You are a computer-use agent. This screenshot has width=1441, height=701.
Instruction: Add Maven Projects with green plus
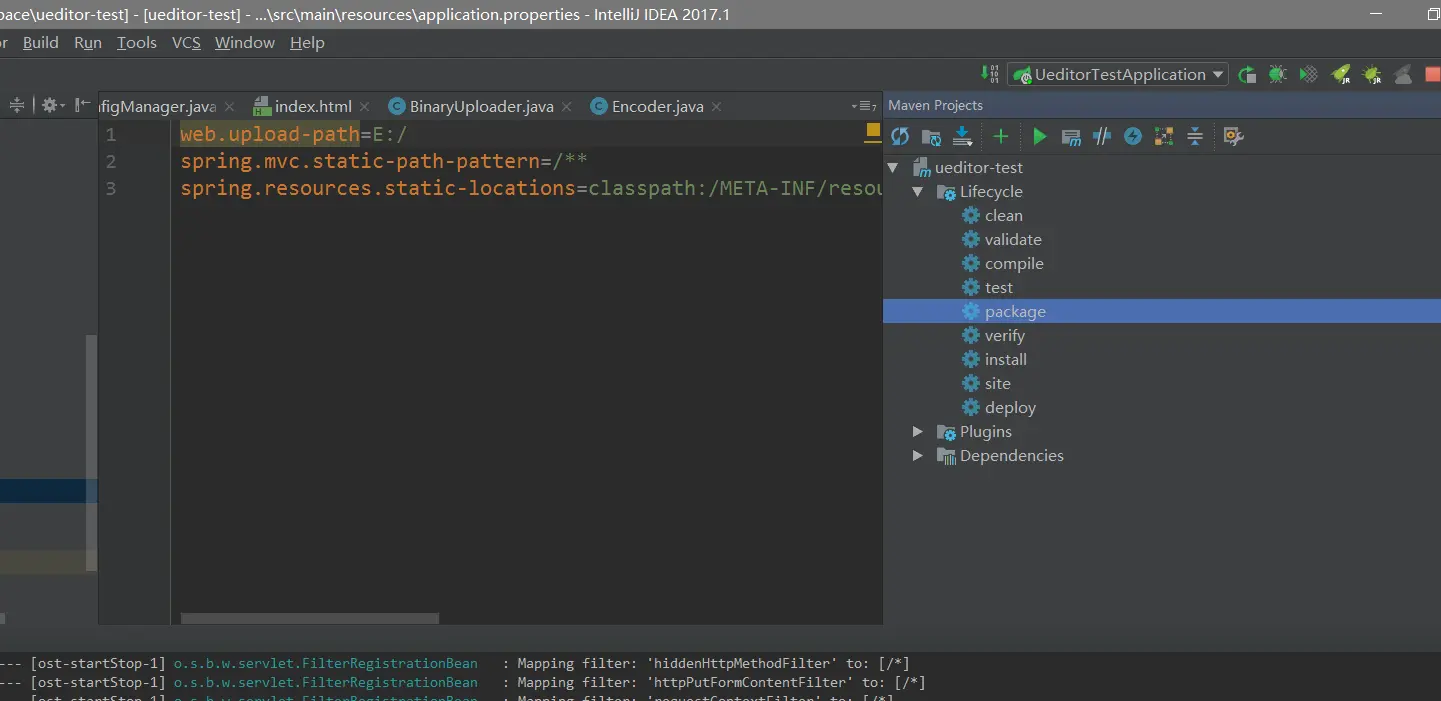[1000, 136]
